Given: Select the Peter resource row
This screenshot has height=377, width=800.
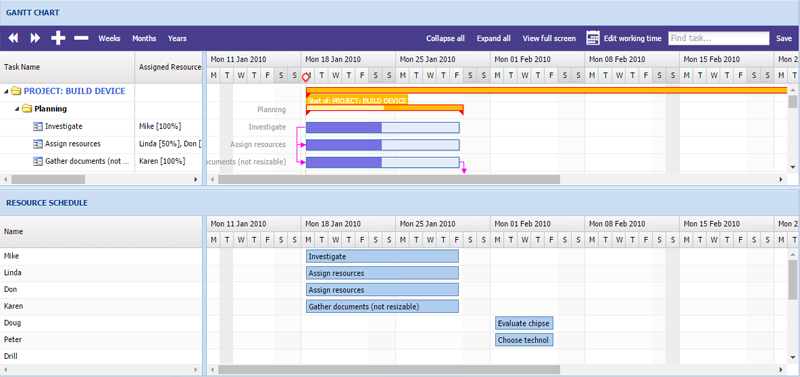Looking at the screenshot, I should 101,340.
